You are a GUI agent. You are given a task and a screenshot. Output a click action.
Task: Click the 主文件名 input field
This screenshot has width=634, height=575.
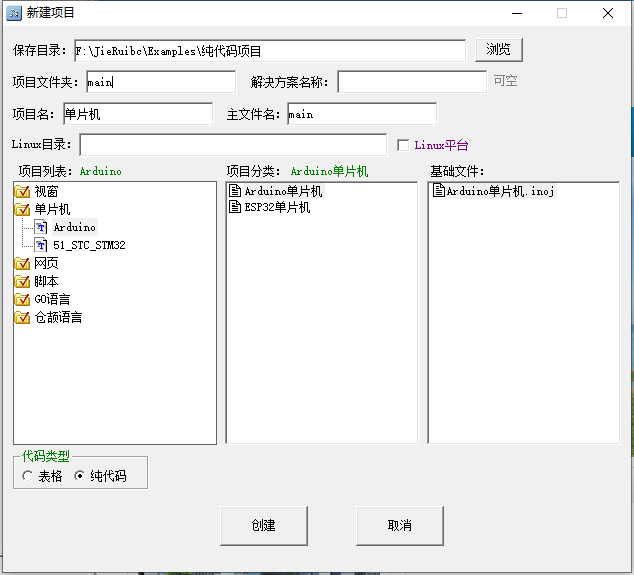[361, 114]
